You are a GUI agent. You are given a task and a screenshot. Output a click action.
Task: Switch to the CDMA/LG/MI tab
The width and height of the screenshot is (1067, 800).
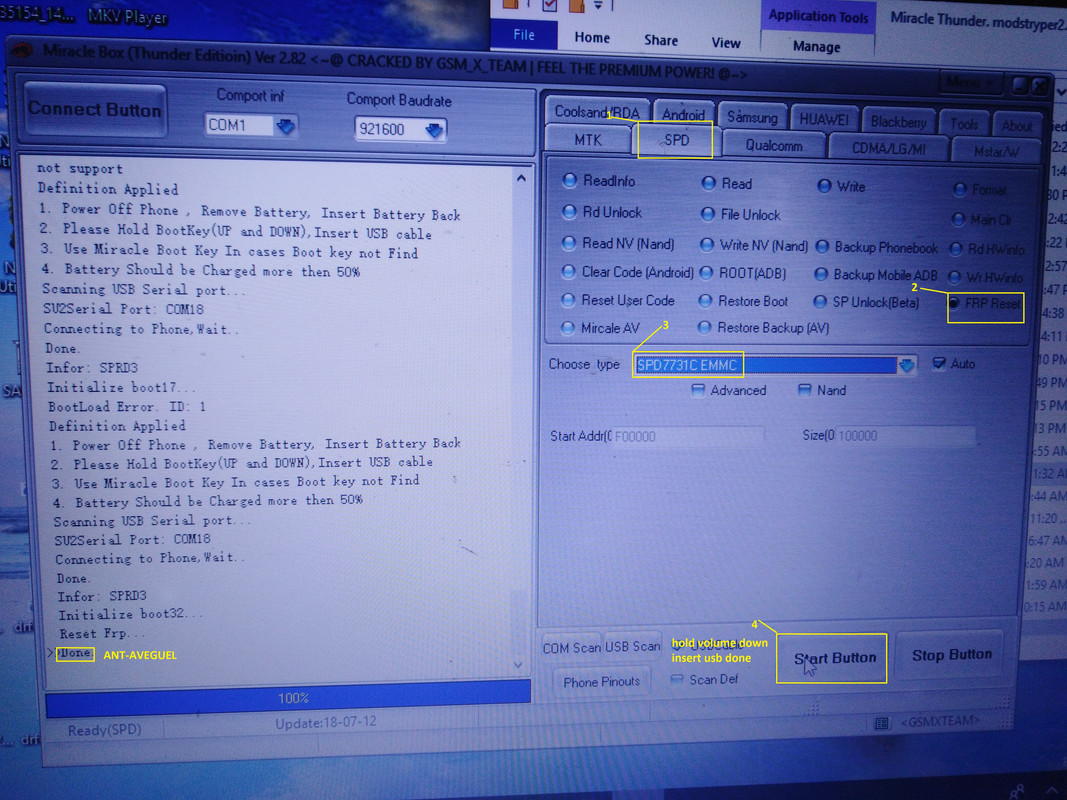coord(889,149)
